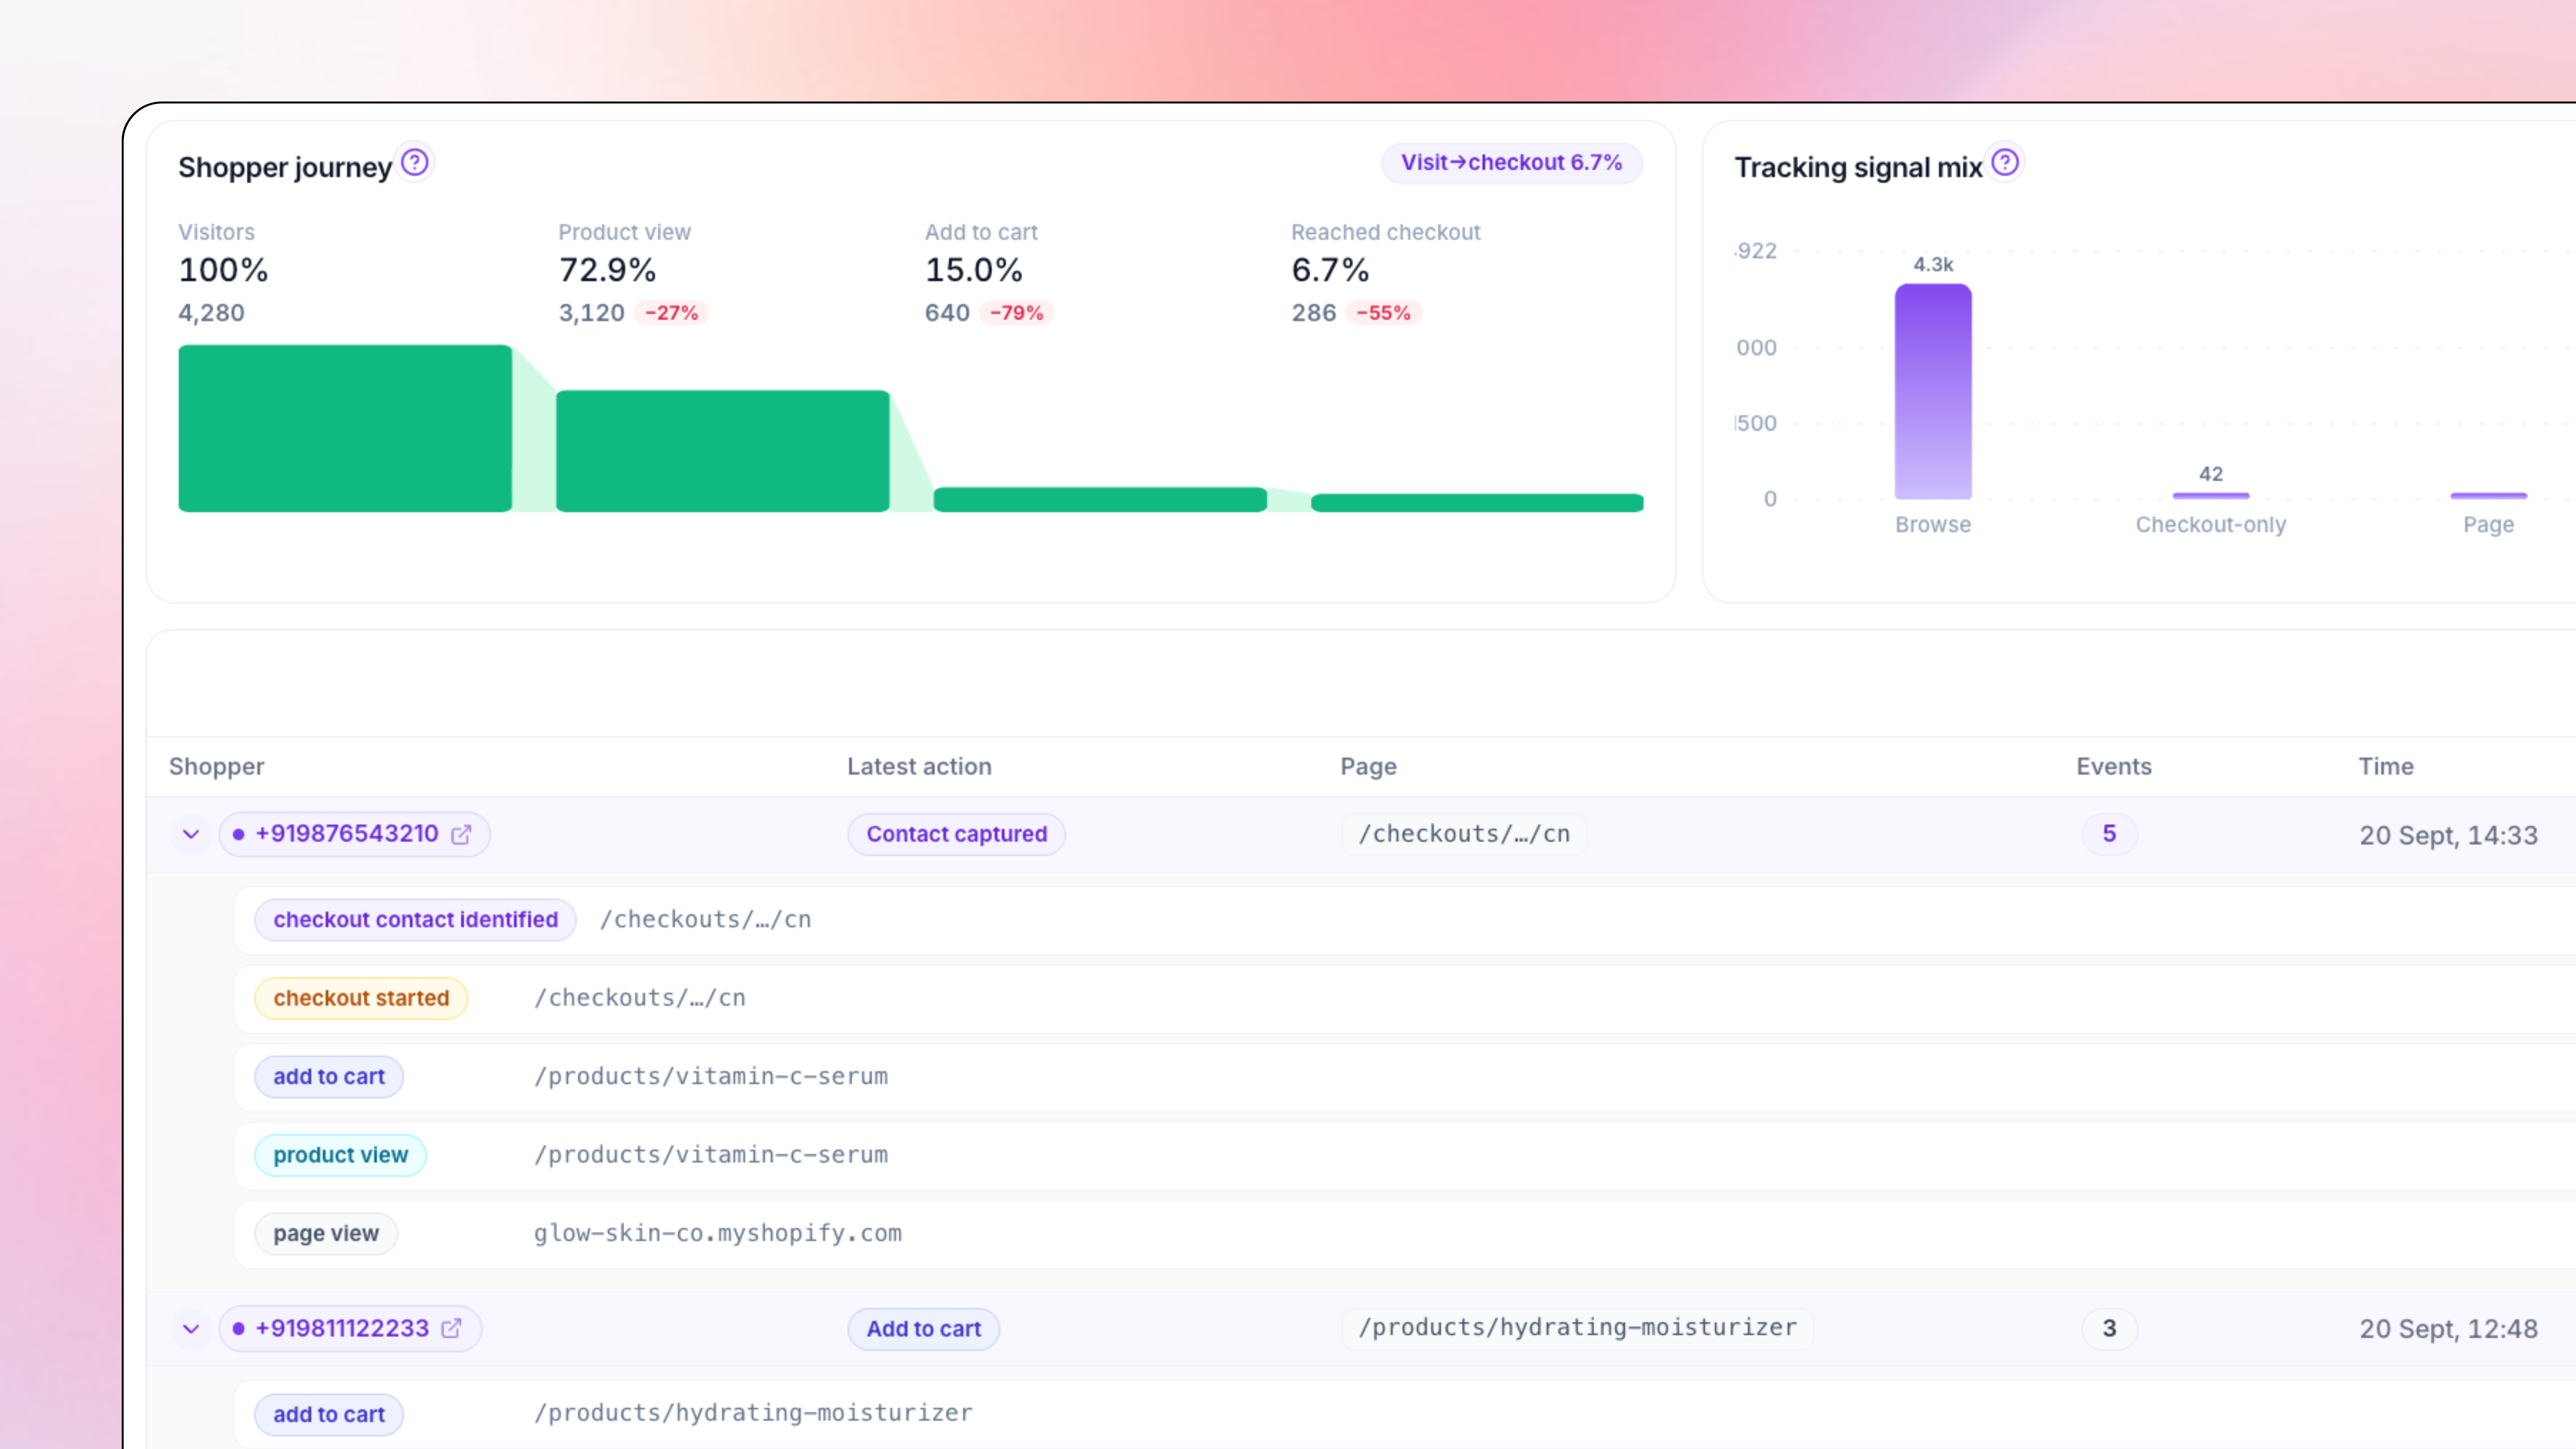Click the 20 Sept, 12:48 time cell

point(2448,1329)
